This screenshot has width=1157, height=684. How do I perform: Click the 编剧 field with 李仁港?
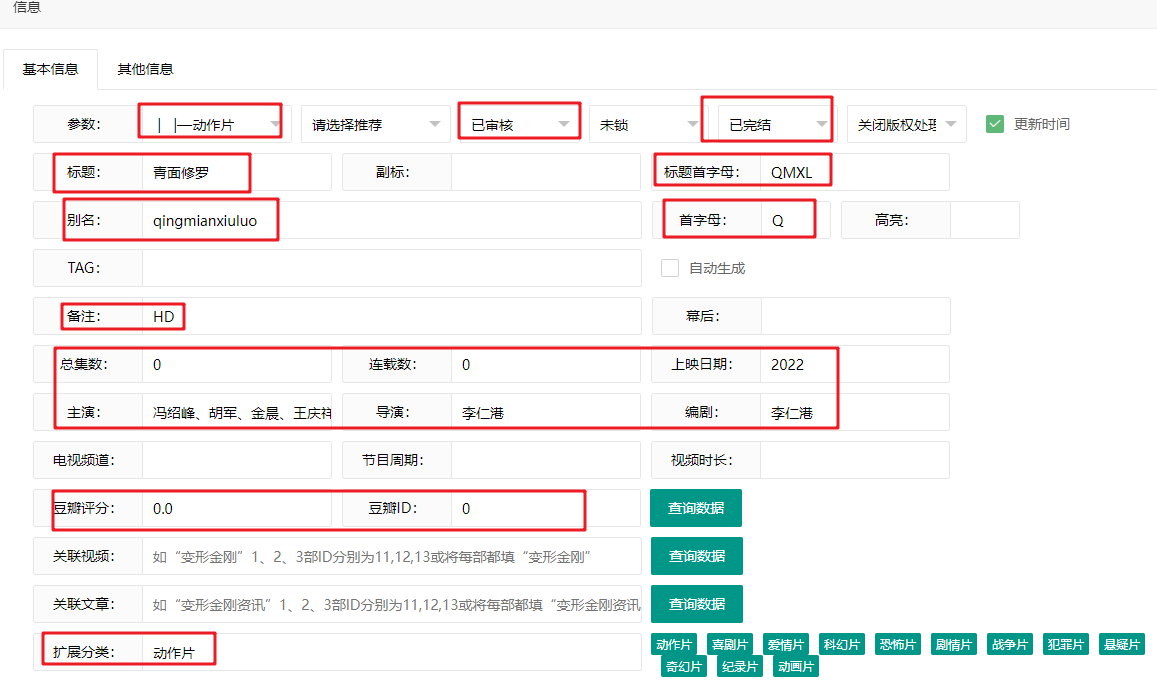pos(854,412)
